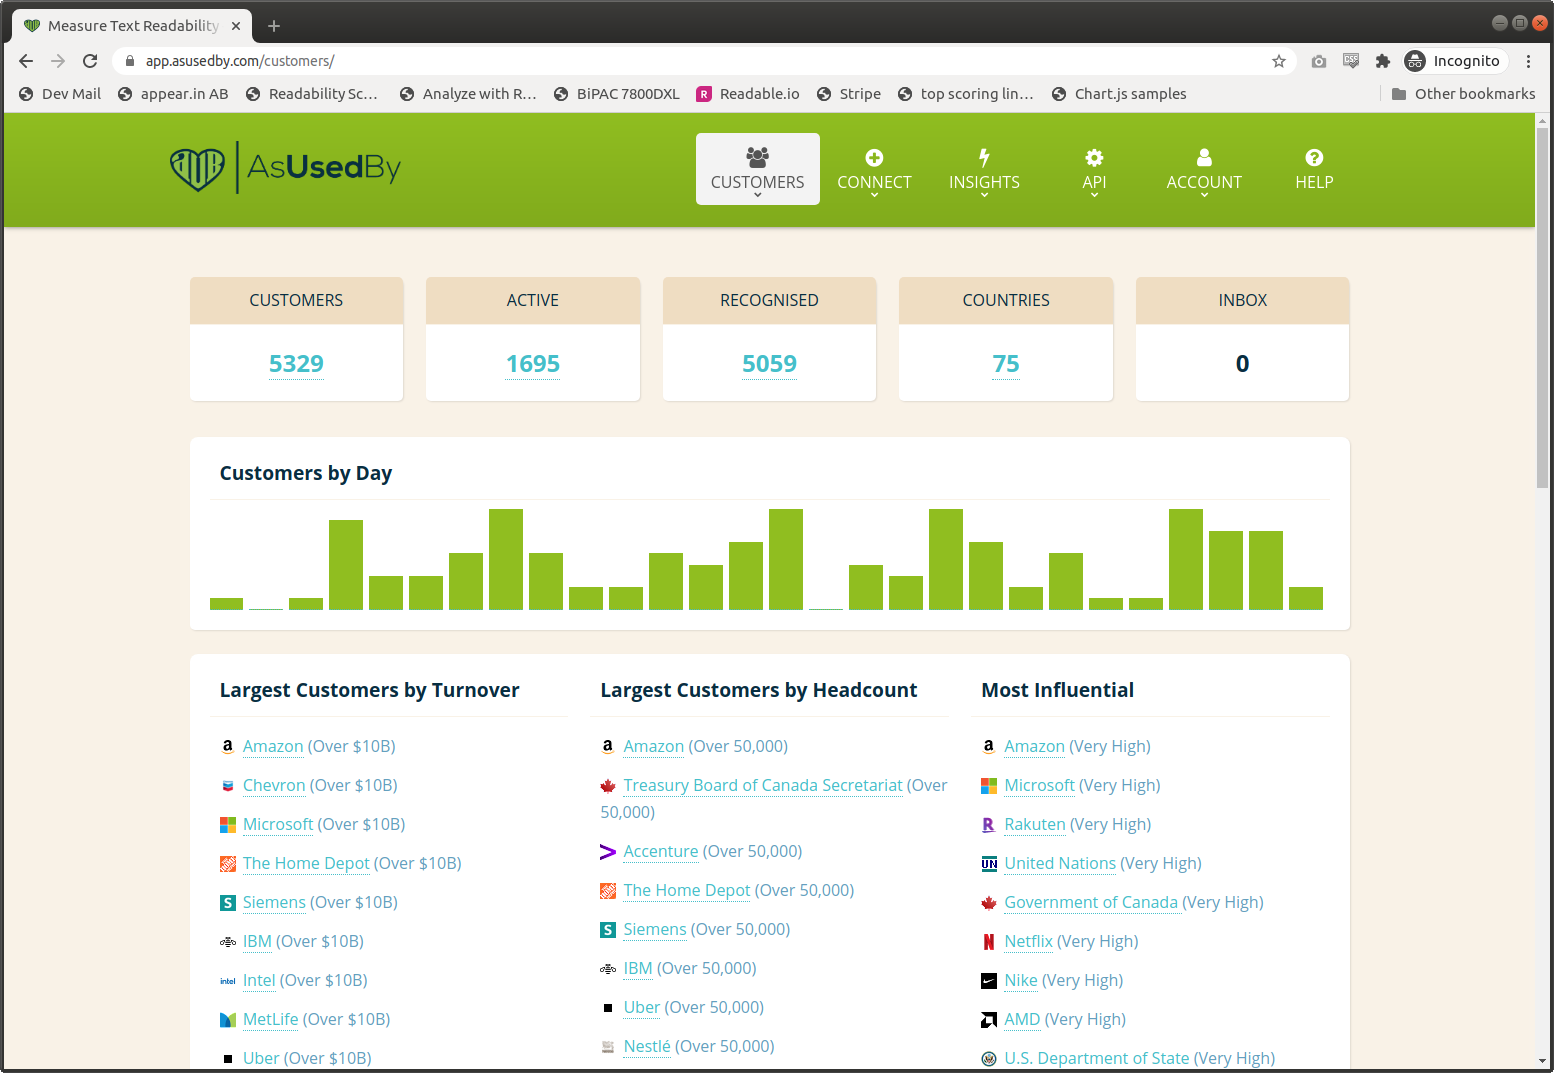1554x1073 pixels.
Task: Open the United Nations customer link
Action: click(x=1060, y=863)
